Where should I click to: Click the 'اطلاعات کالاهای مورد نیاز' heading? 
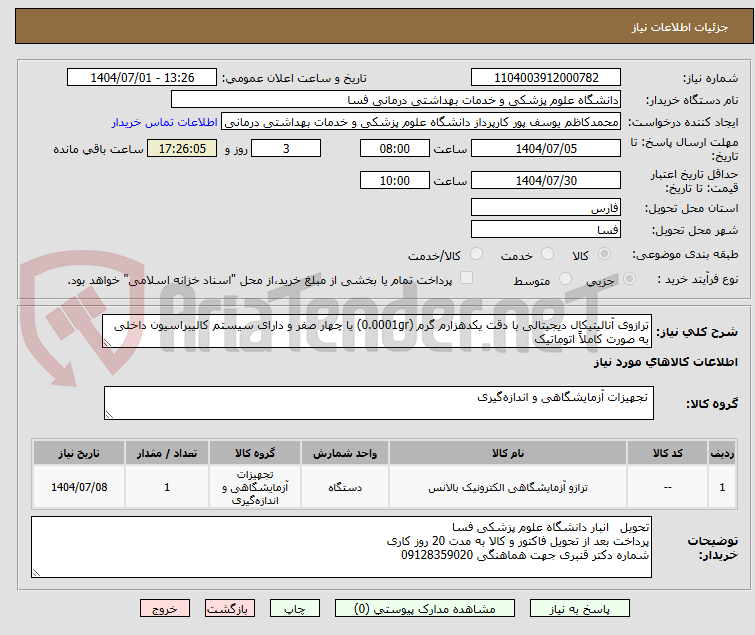(x=665, y=362)
